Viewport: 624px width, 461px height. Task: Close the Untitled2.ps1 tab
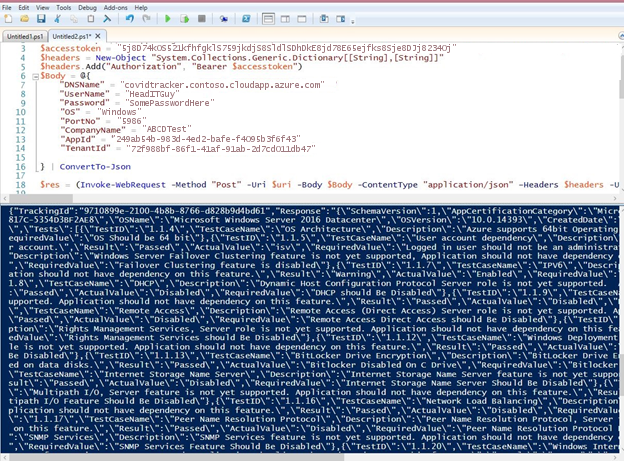point(98,36)
